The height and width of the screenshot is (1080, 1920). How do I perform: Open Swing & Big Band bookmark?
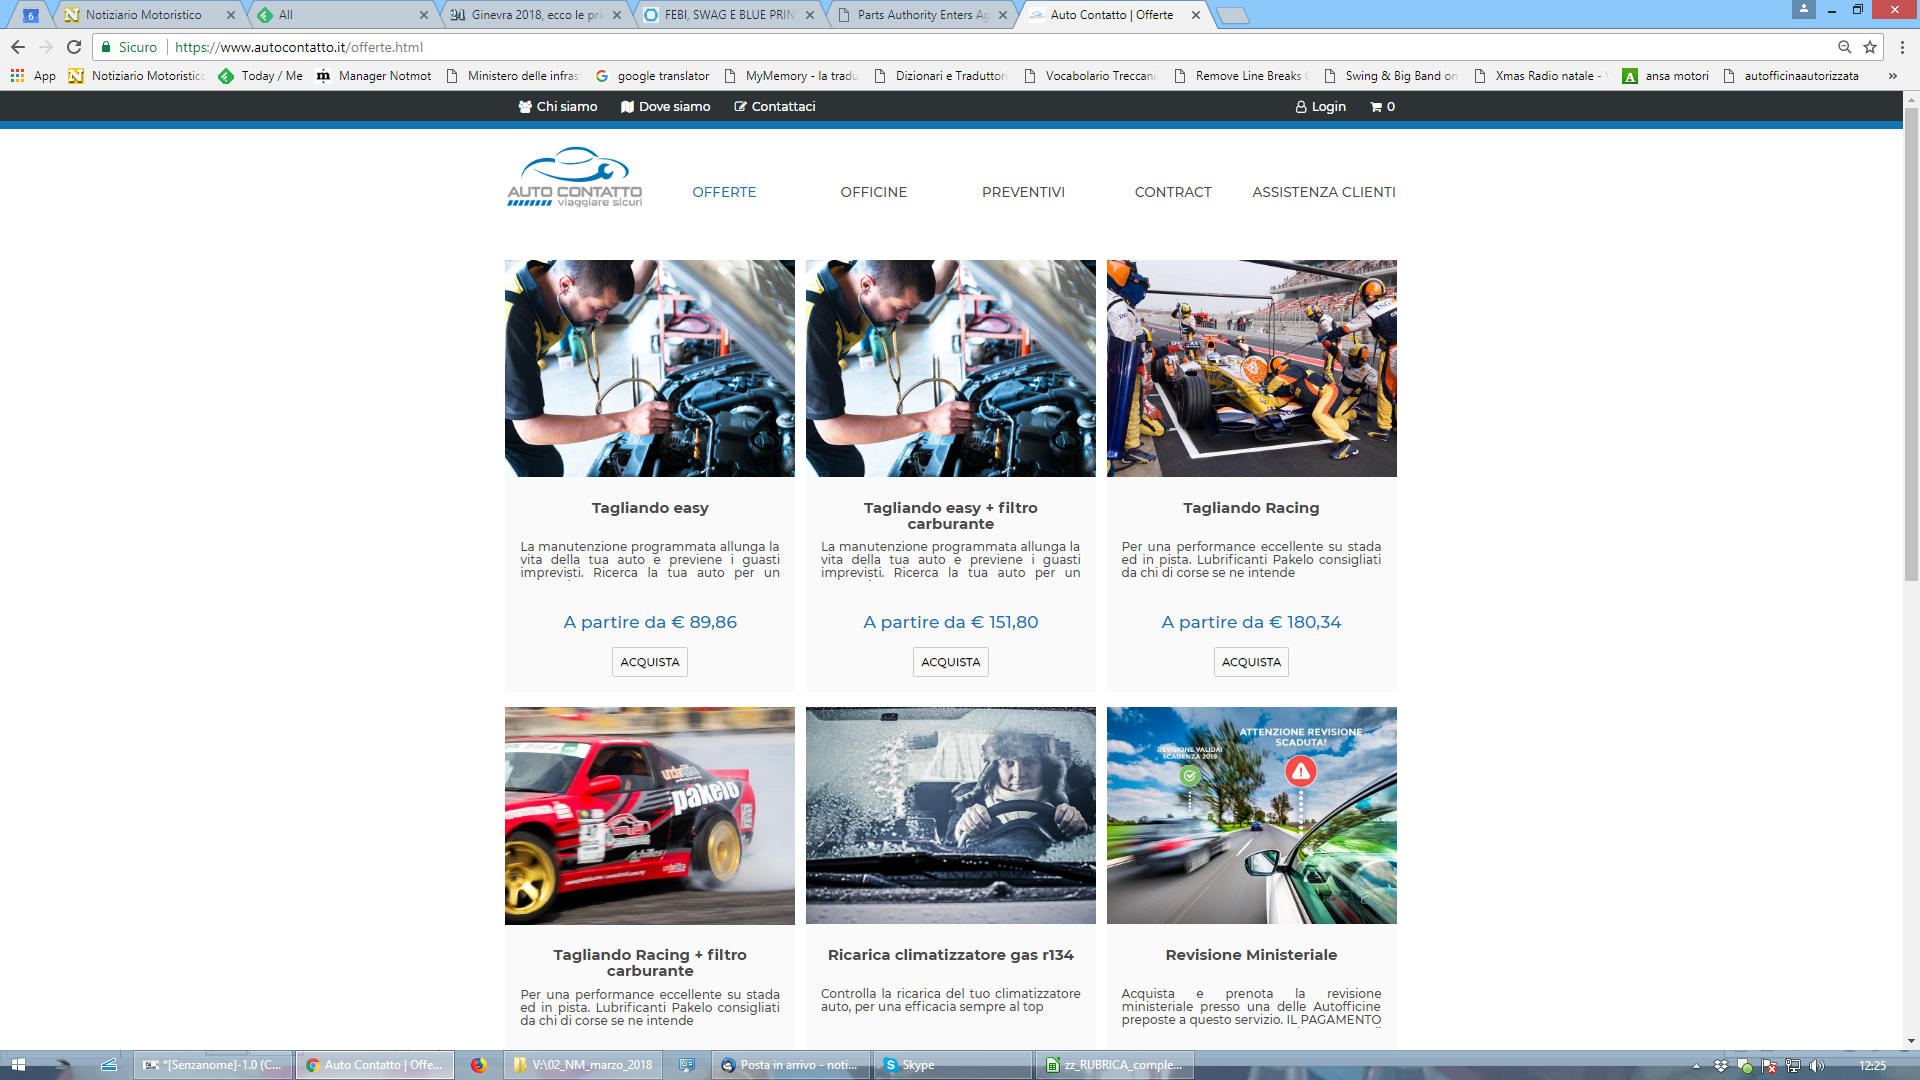click(x=1391, y=76)
